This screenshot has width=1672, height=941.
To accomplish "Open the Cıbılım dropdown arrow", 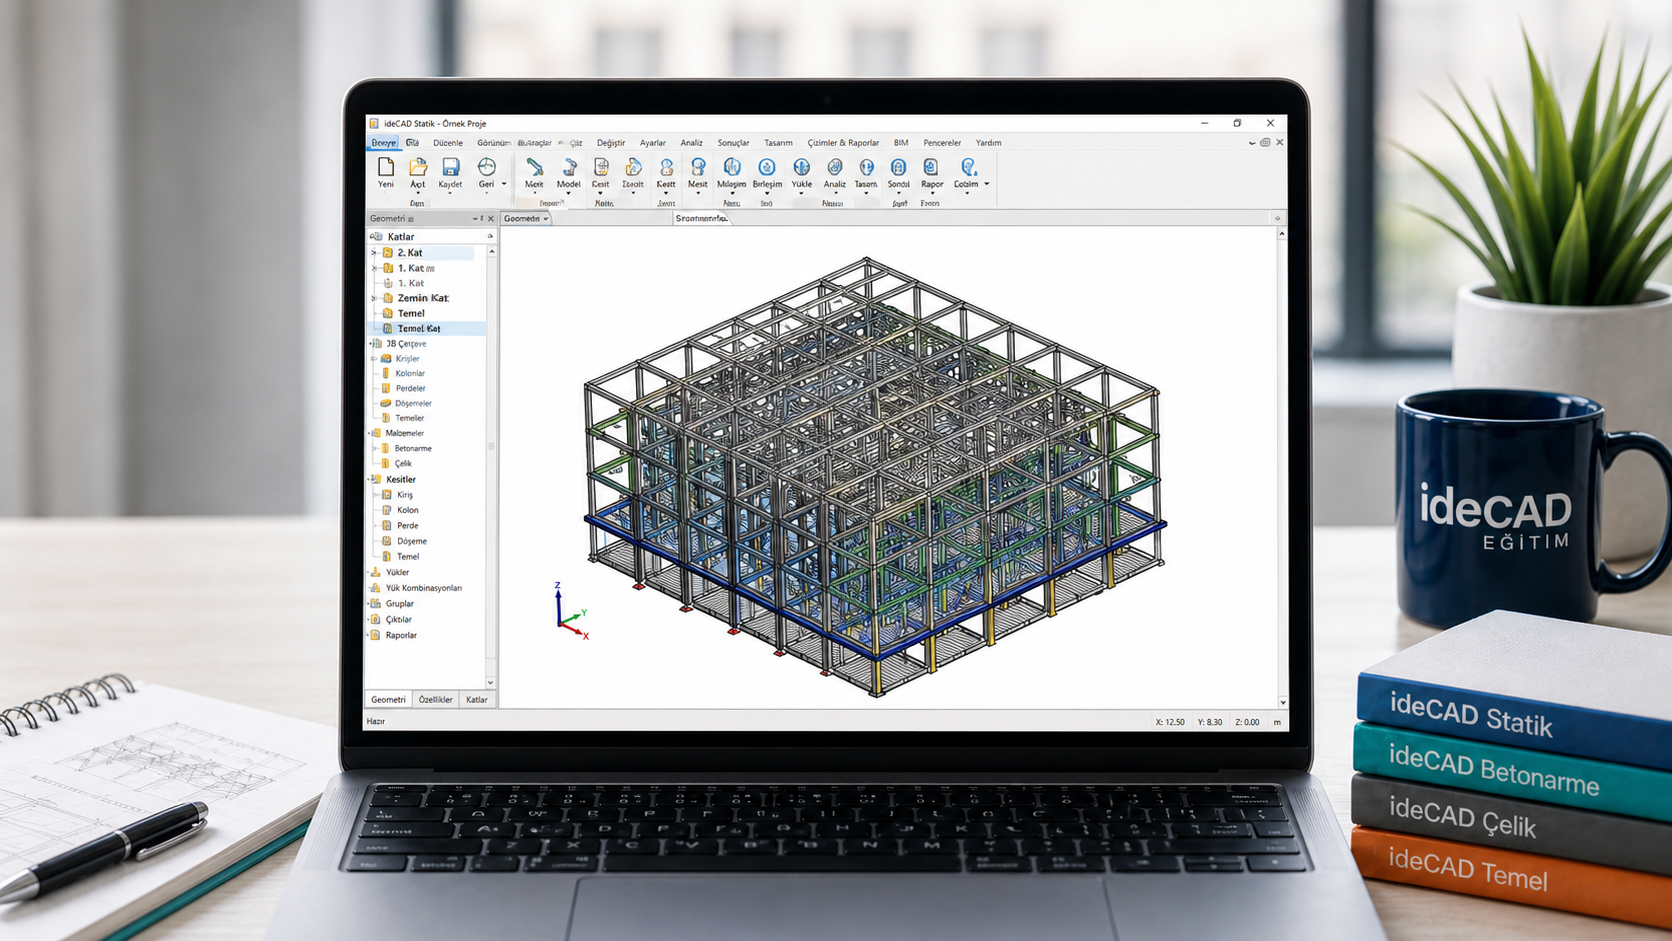I will [x=986, y=184].
